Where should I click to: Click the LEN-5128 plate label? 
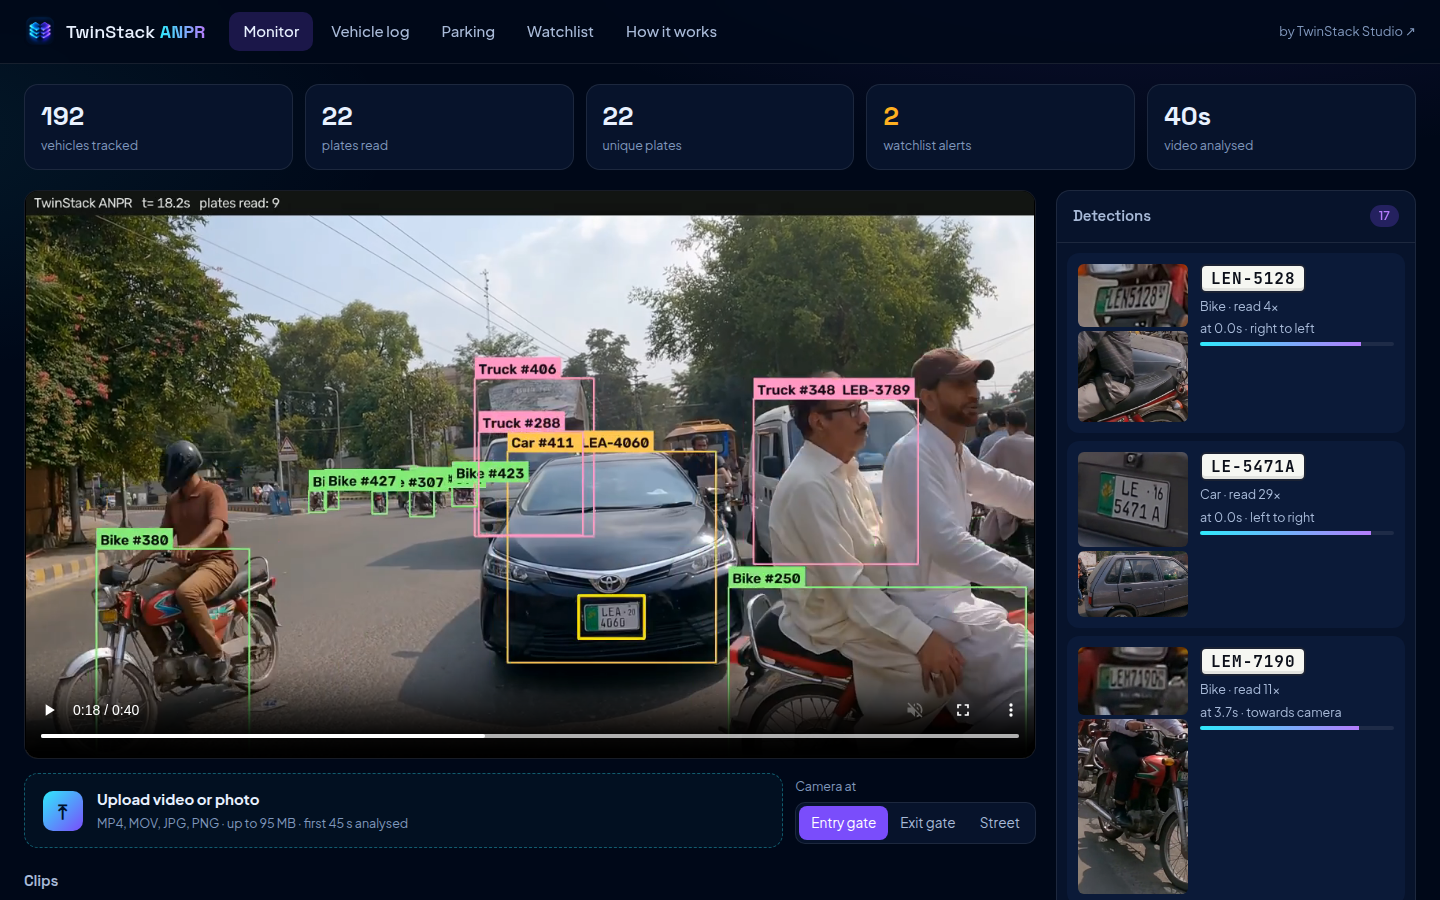(x=1252, y=278)
